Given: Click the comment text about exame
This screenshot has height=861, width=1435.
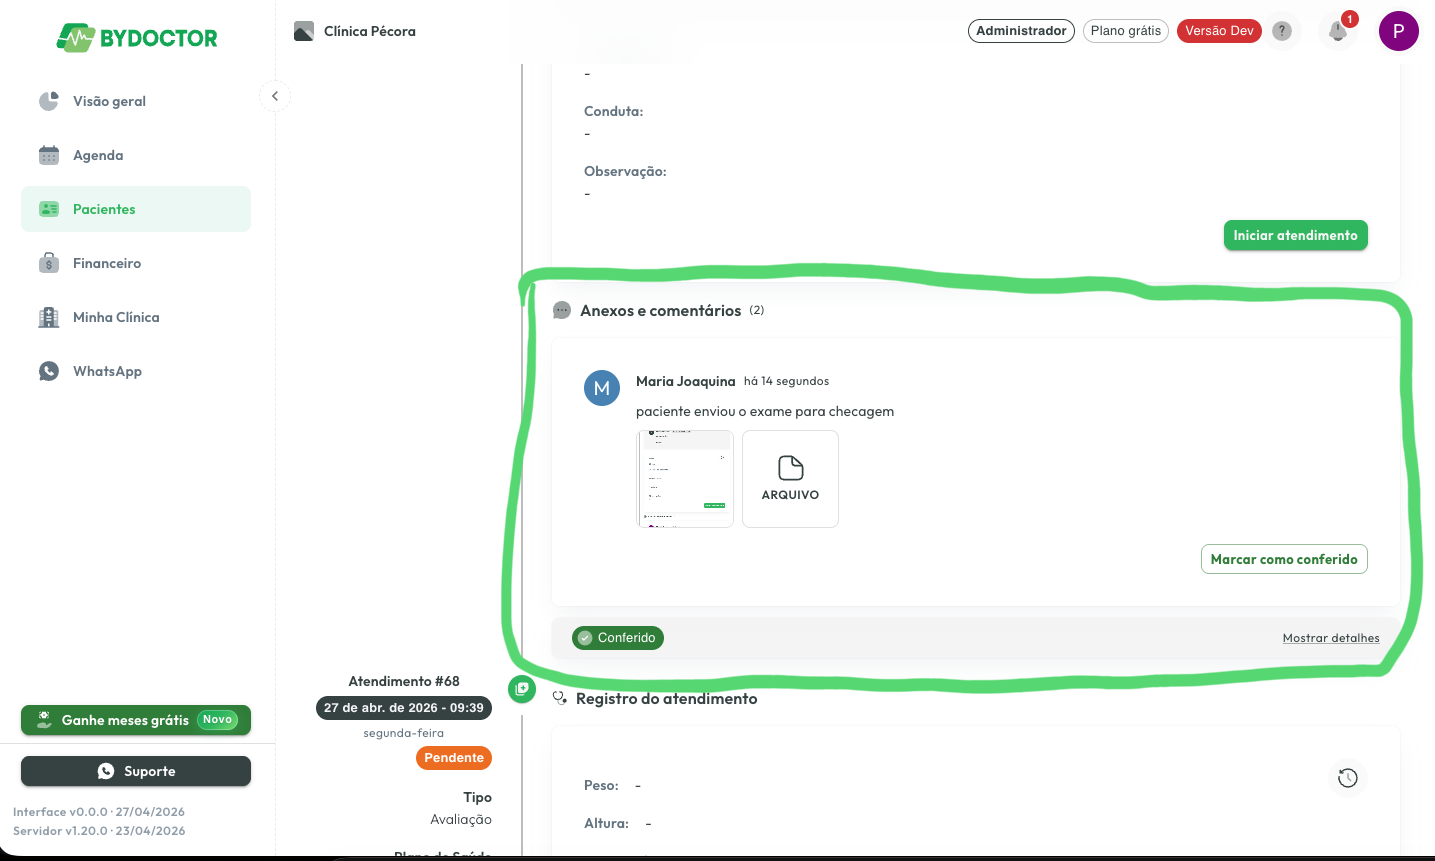Looking at the screenshot, I should pos(765,411).
